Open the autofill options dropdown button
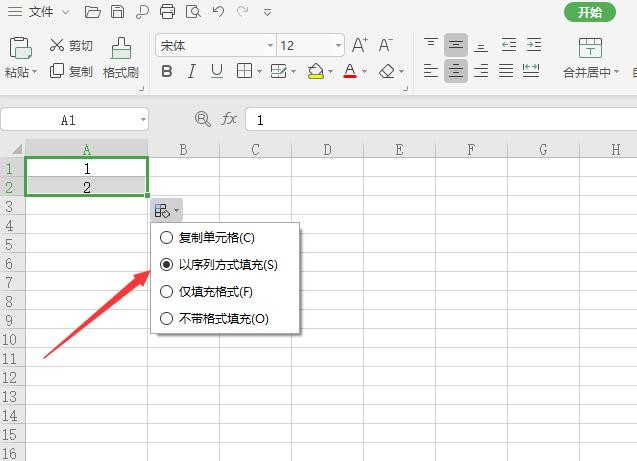 click(x=167, y=211)
